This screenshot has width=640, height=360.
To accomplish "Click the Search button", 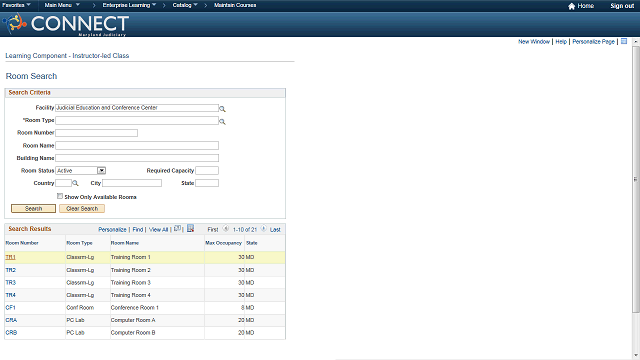I will click(33, 209).
